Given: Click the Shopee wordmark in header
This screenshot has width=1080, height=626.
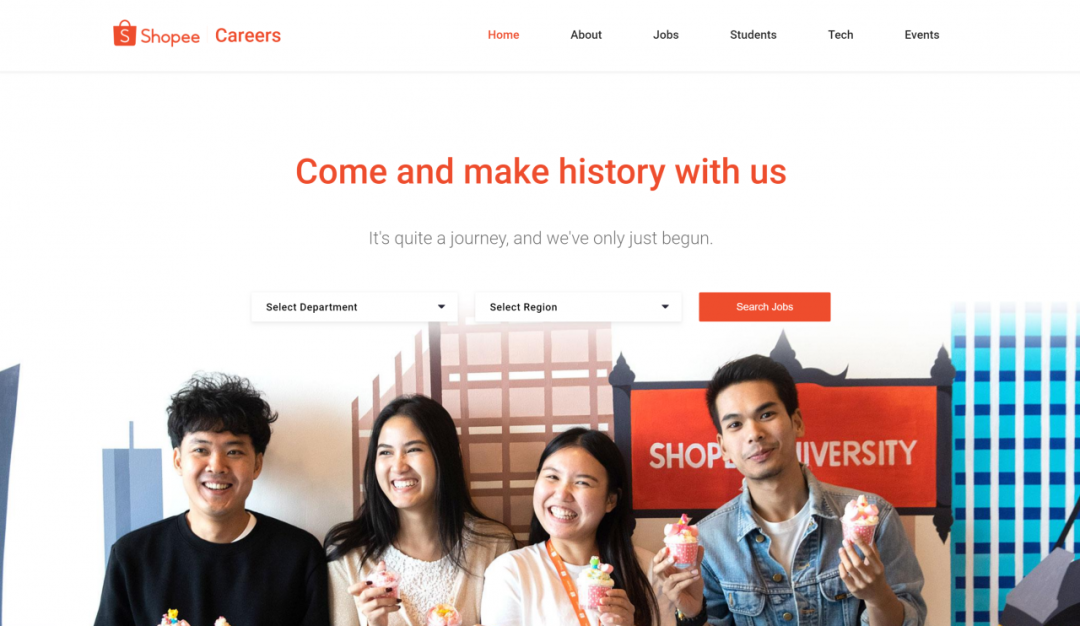Looking at the screenshot, I should pyautogui.click(x=170, y=36).
